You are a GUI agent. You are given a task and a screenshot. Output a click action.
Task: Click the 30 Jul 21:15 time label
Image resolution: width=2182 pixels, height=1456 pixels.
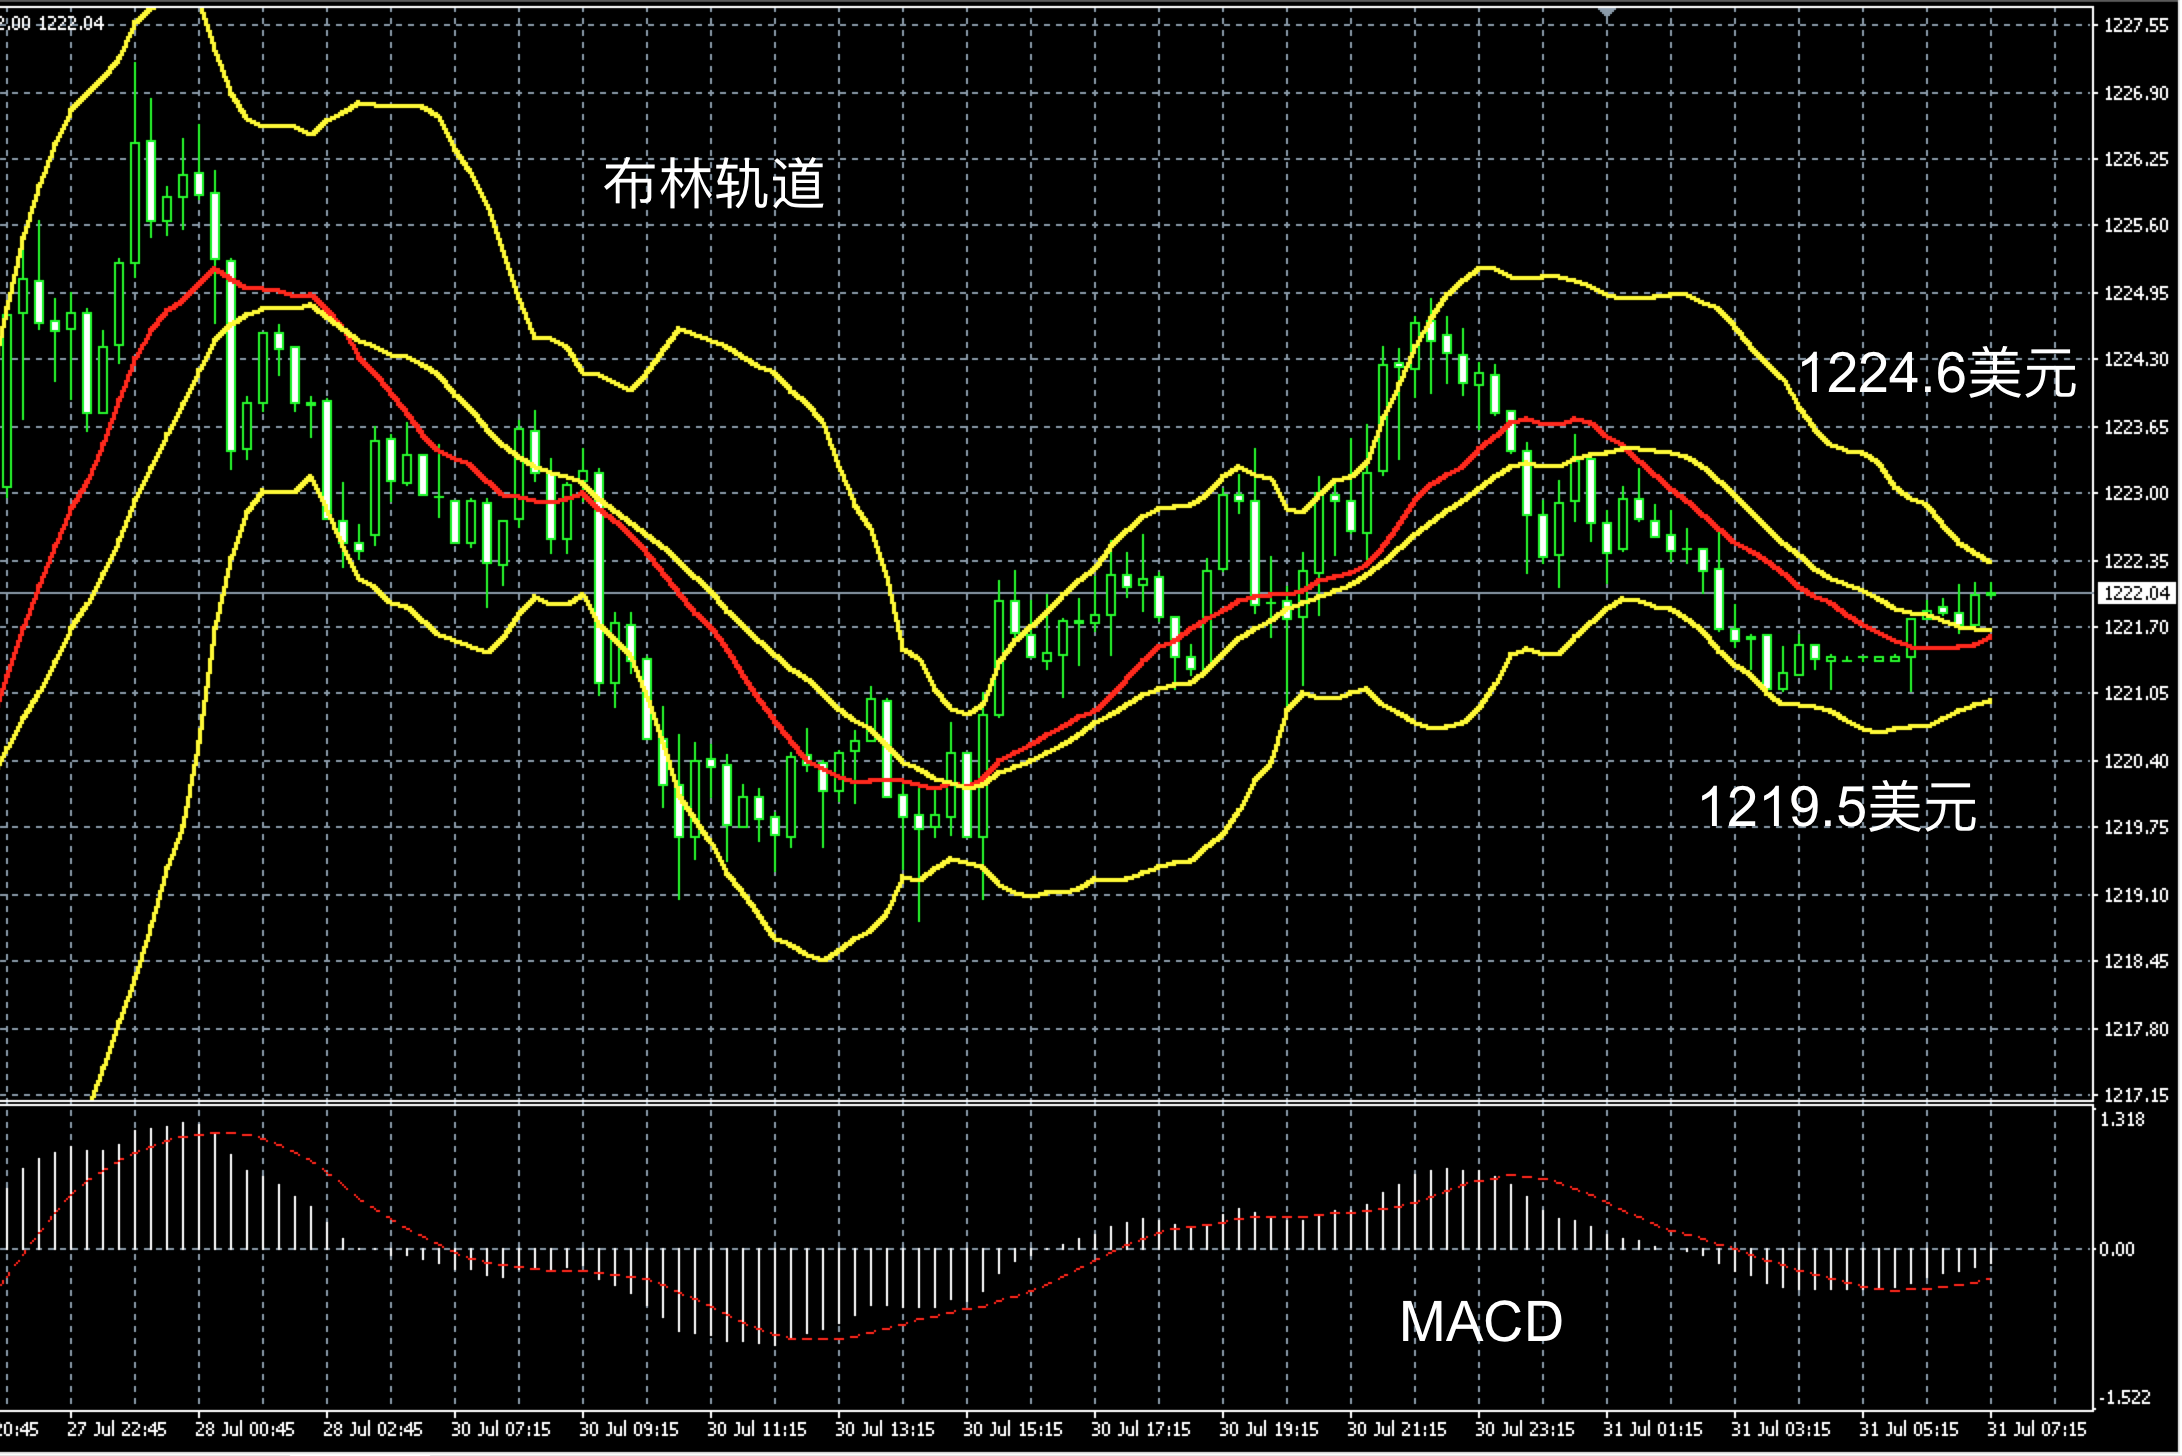coord(1396,1429)
